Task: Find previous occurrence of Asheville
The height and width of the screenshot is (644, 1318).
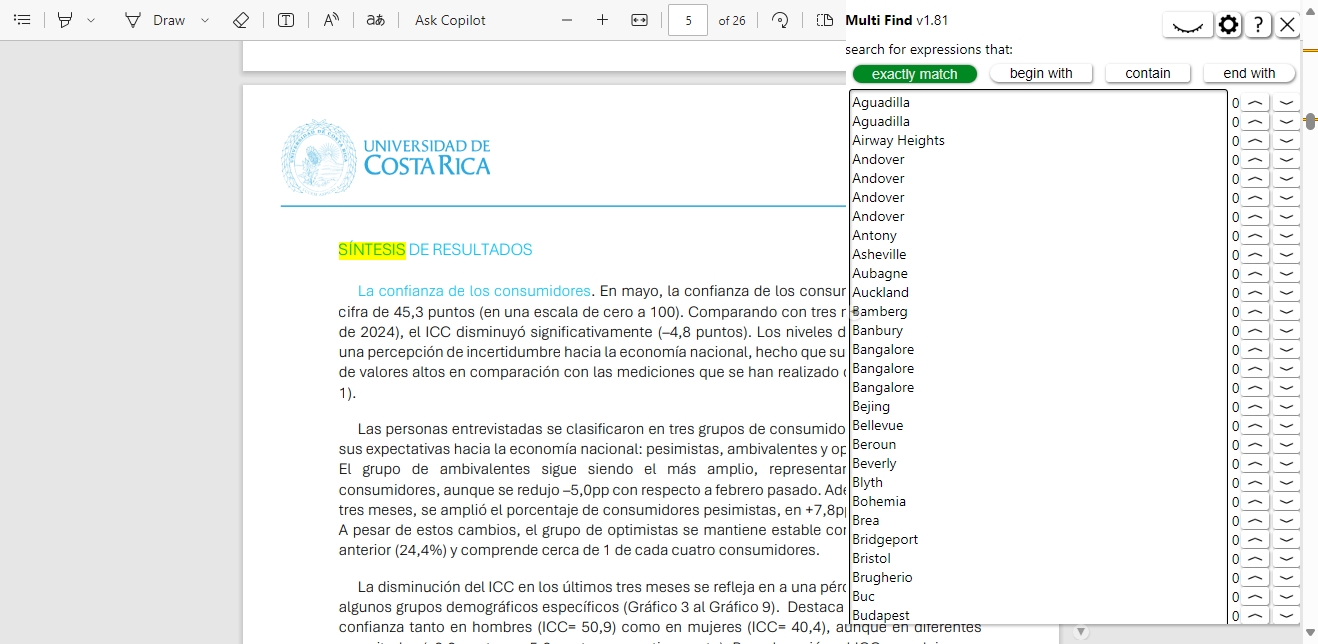Action: tap(1255, 255)
